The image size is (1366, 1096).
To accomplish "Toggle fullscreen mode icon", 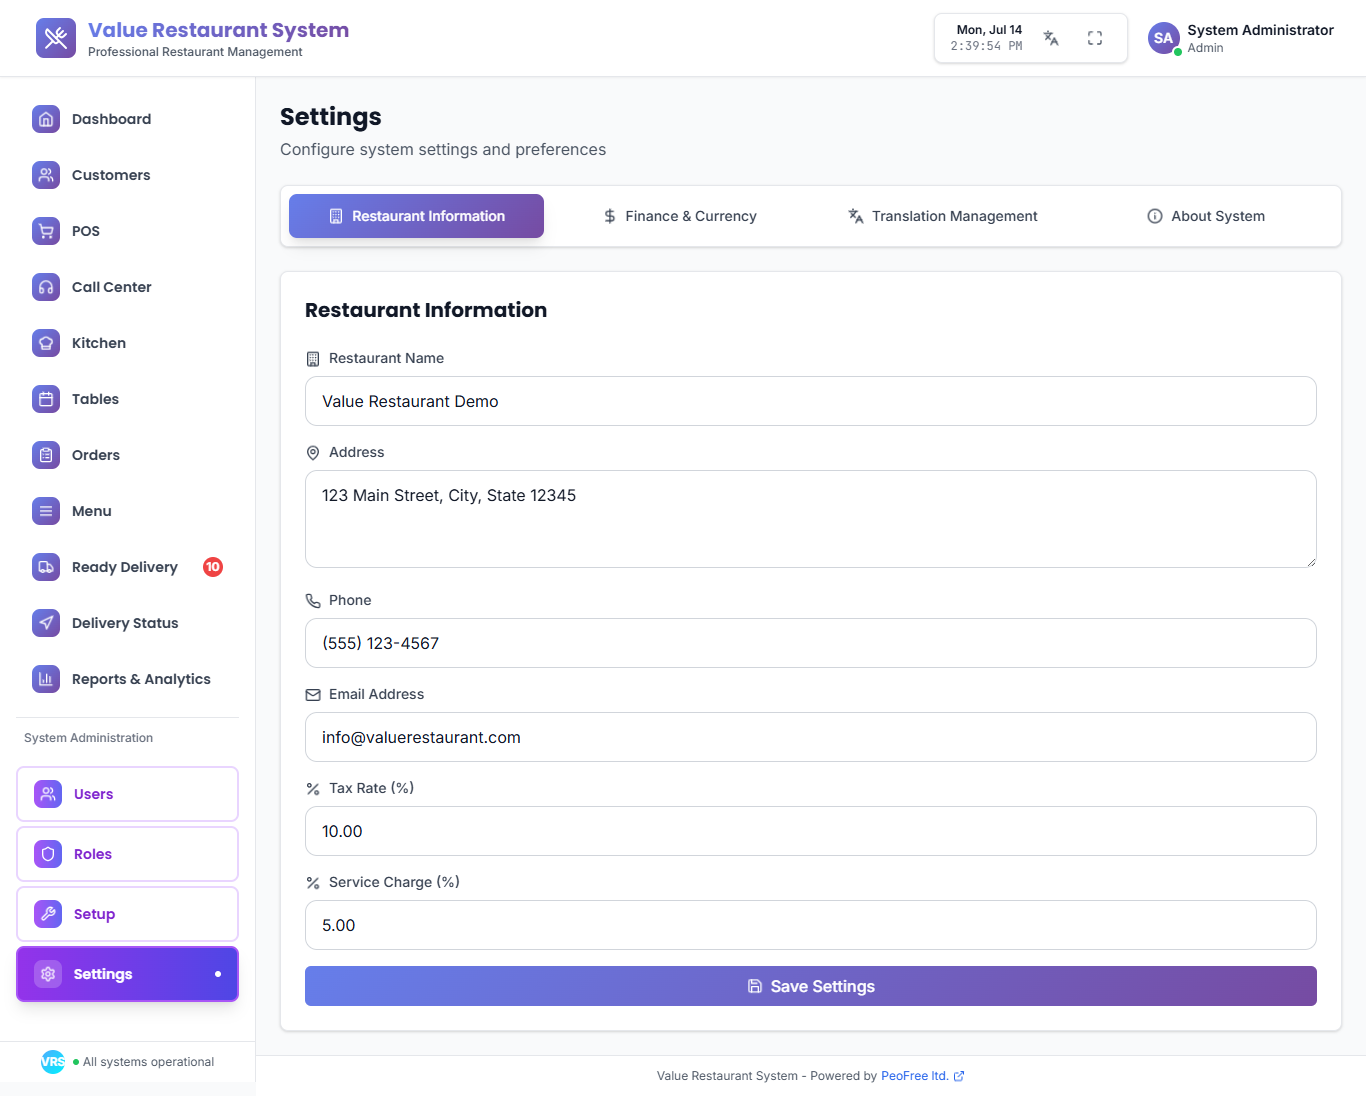I will click(1095, 38).
